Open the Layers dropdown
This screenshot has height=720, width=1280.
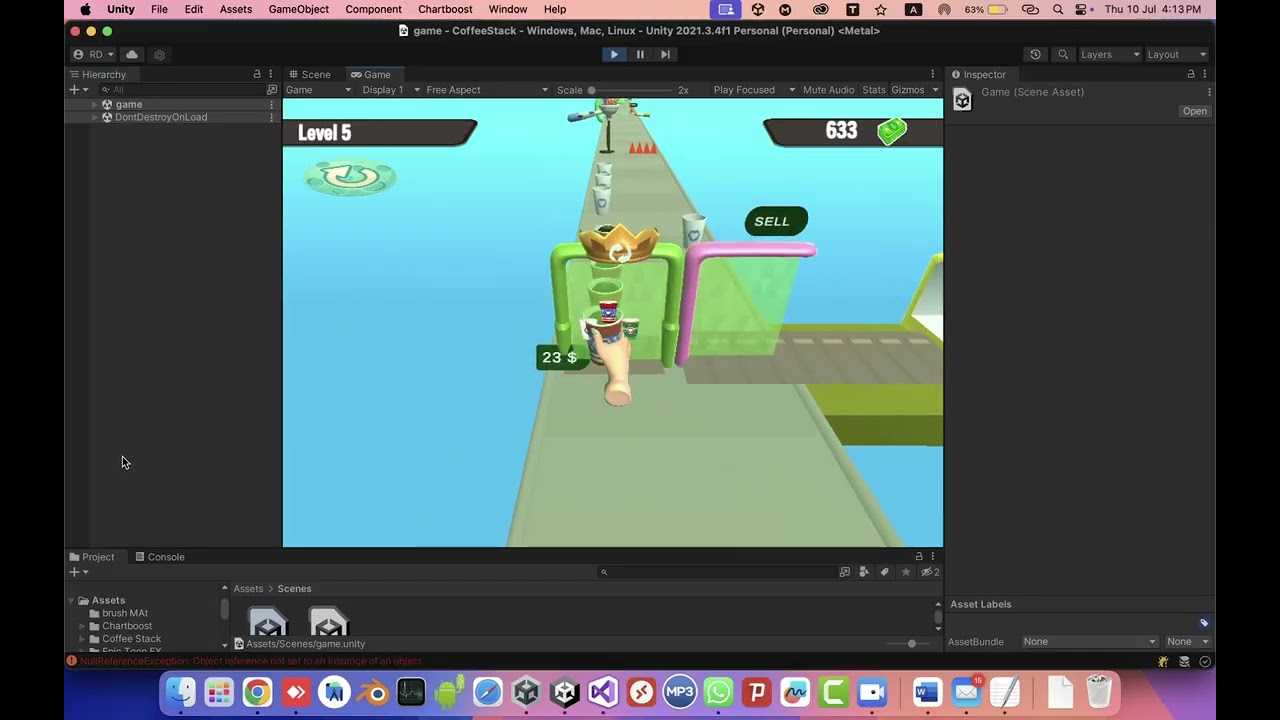1110,54
